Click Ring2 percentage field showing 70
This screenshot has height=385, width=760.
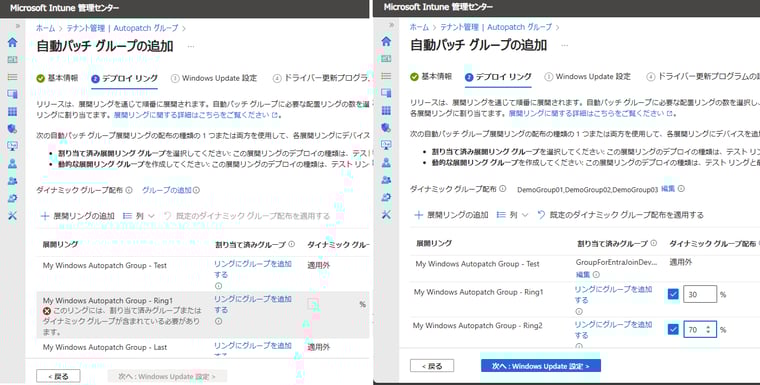tap(700, 330)
